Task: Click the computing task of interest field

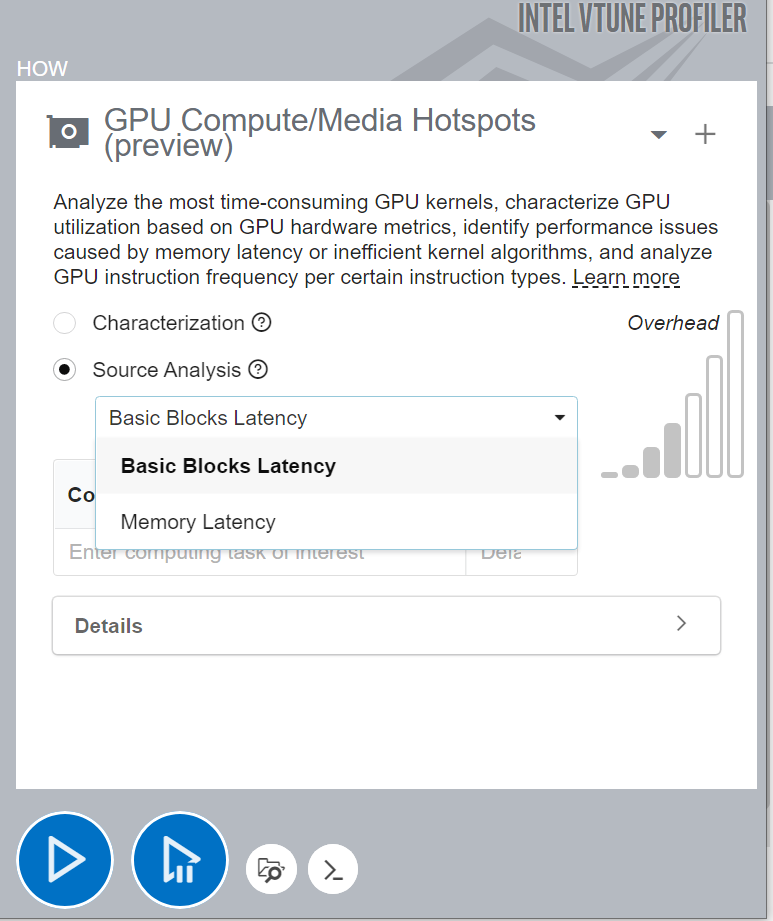Action: pyautogui.click(x=259, y=553)
